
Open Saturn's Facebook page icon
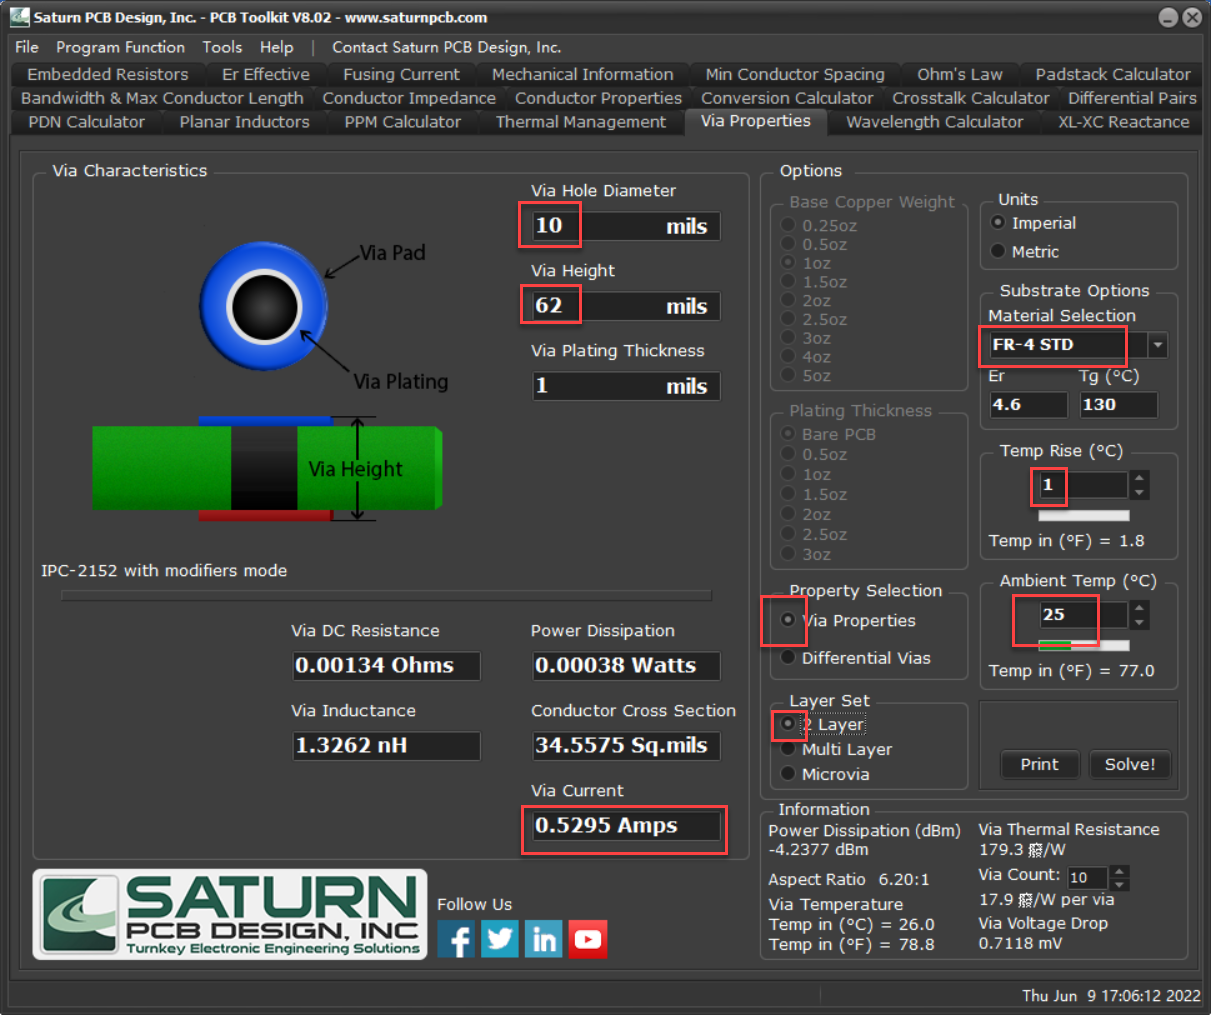click(456, 939)
